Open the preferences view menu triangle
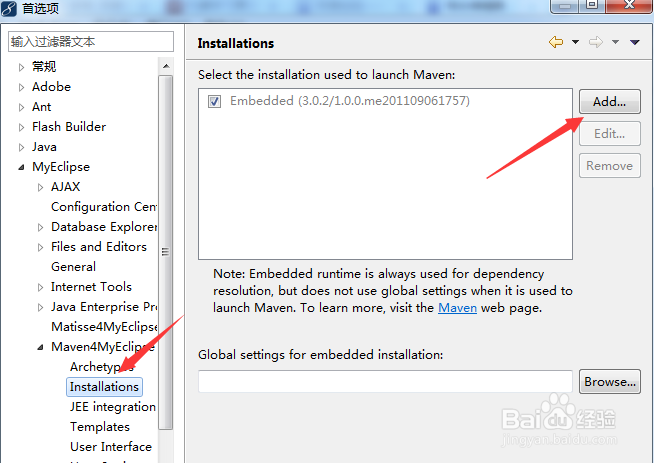The width and height of the screenshot is (654, 463). pyautogui.click(x=635, y=42)
